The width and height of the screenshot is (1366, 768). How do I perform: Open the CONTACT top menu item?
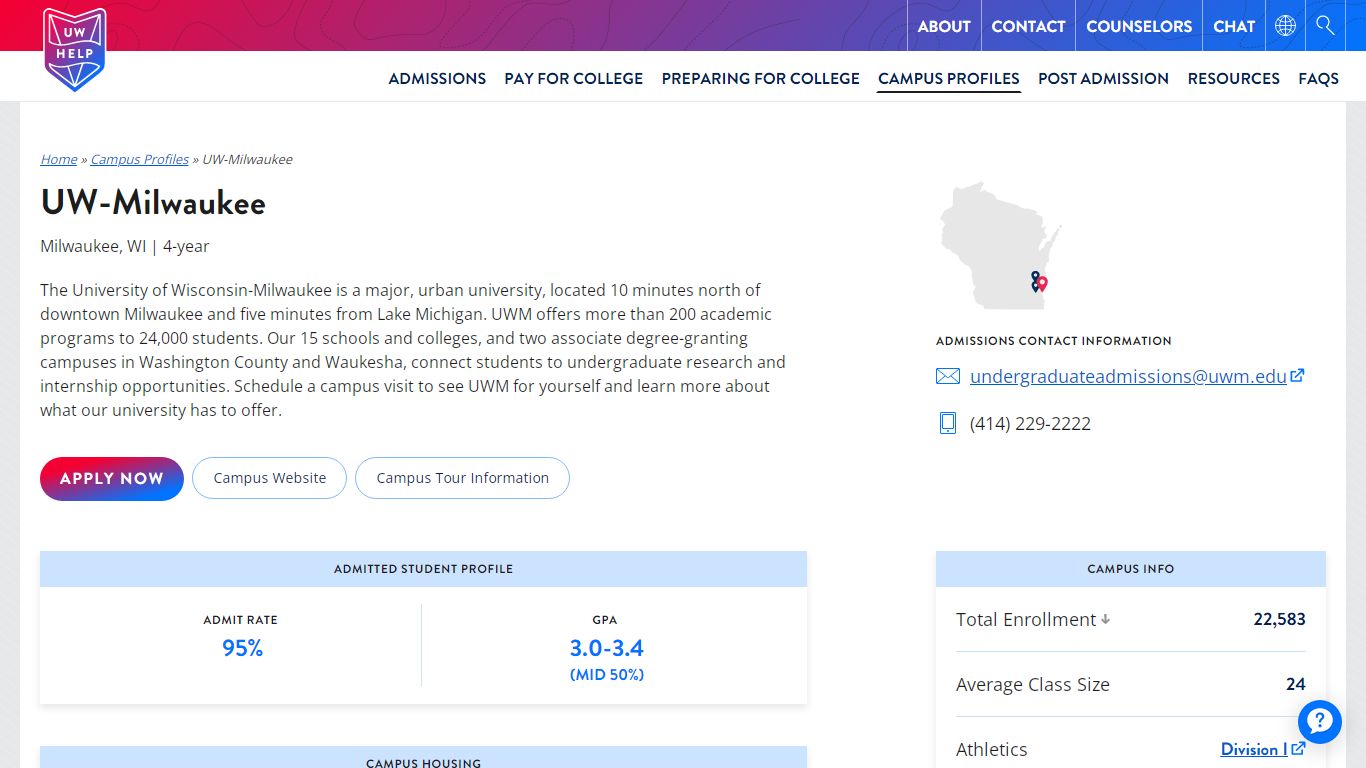pos(1028,26)
